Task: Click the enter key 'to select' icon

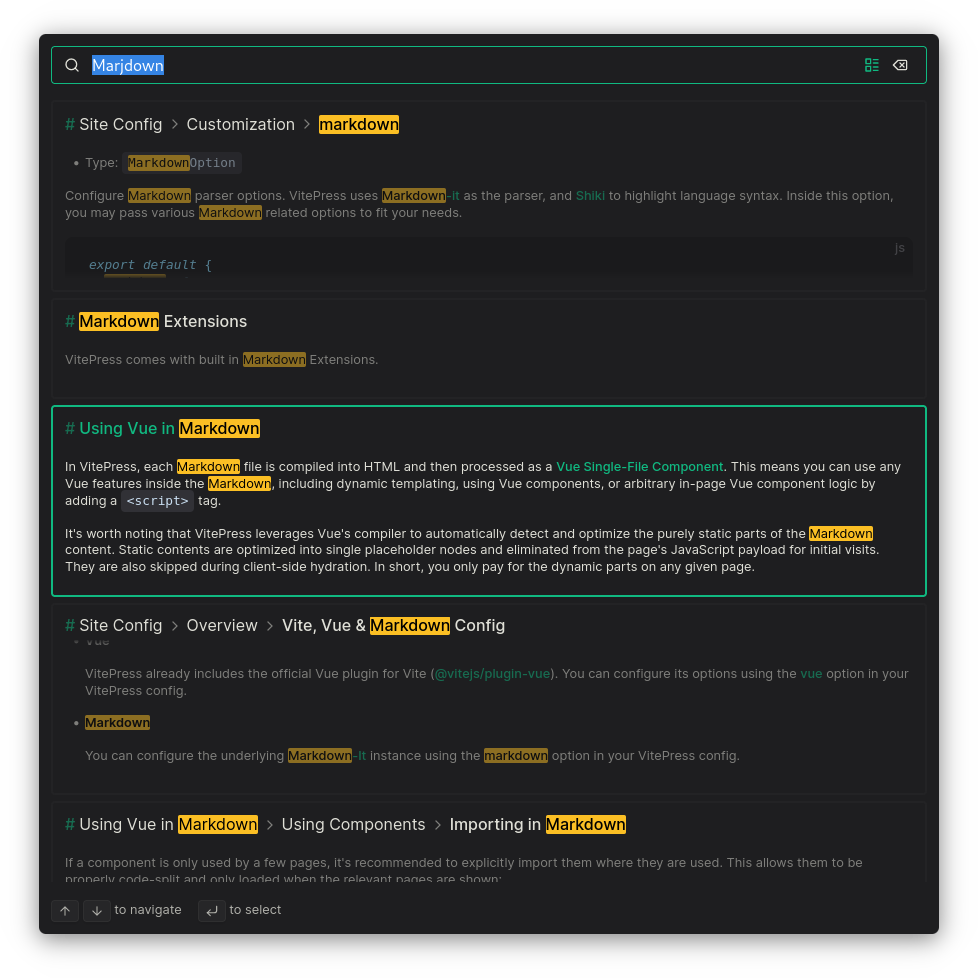Action: [211, 911]
